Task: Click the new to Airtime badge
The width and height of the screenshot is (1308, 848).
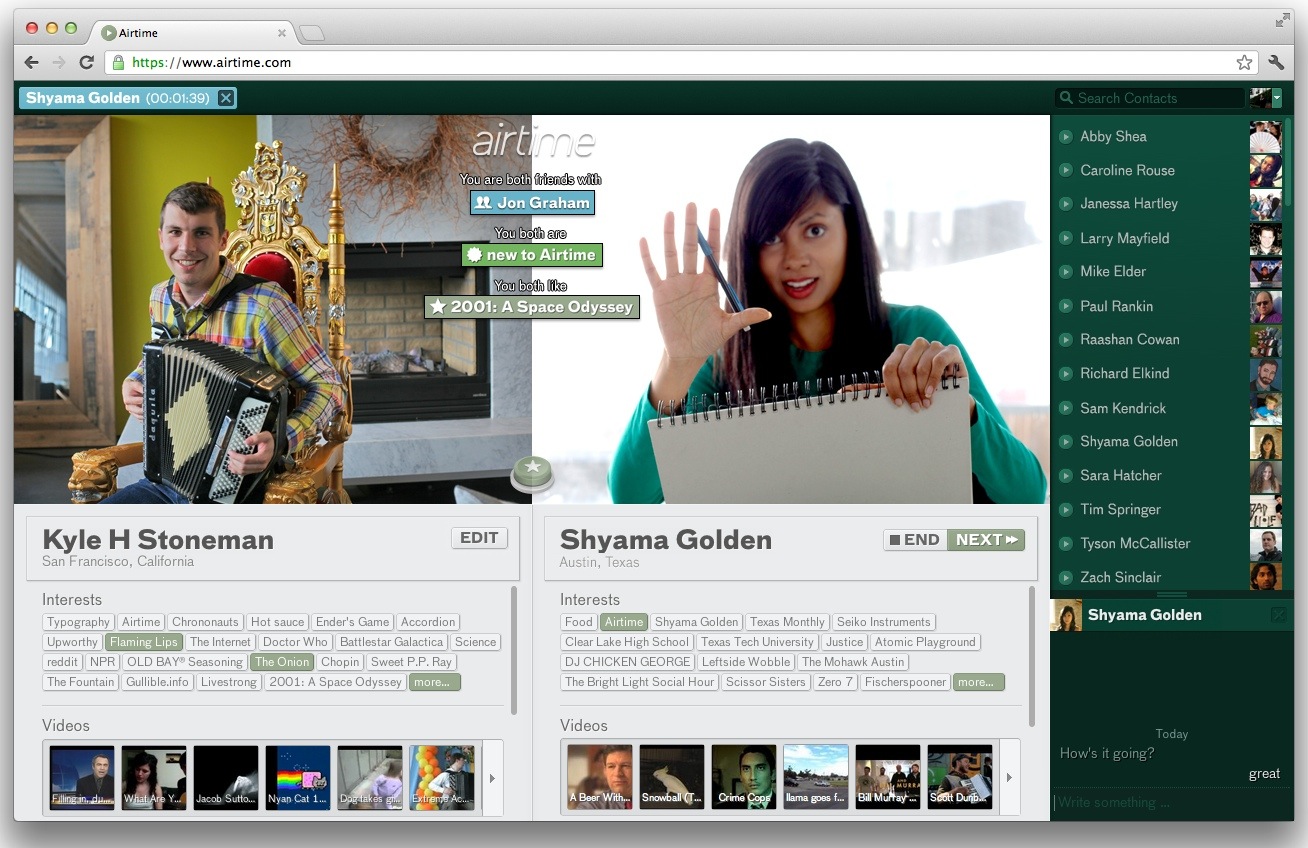Action: pos(532,255)
